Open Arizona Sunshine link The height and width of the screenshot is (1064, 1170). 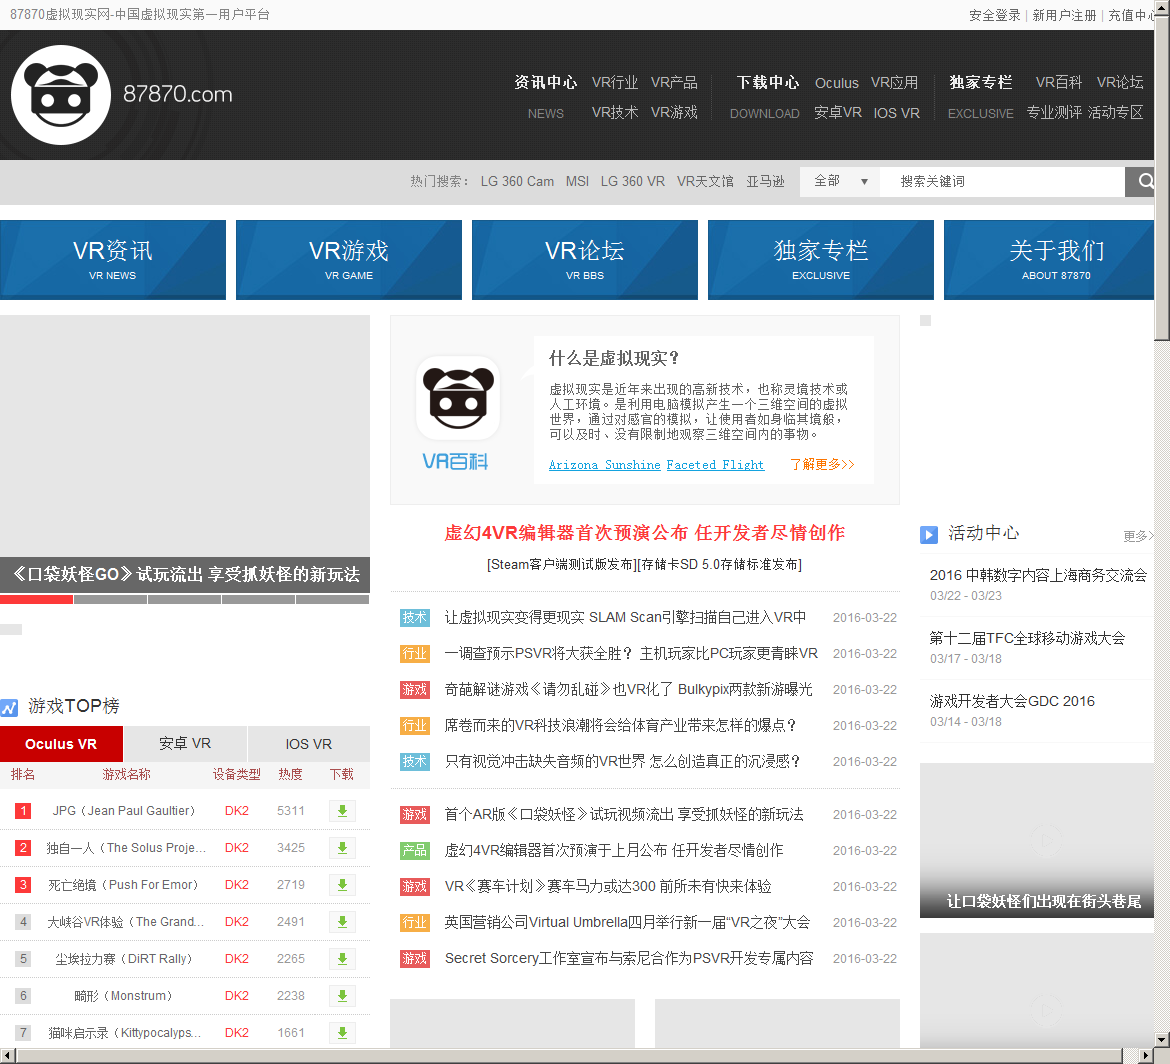coord(604,465)
